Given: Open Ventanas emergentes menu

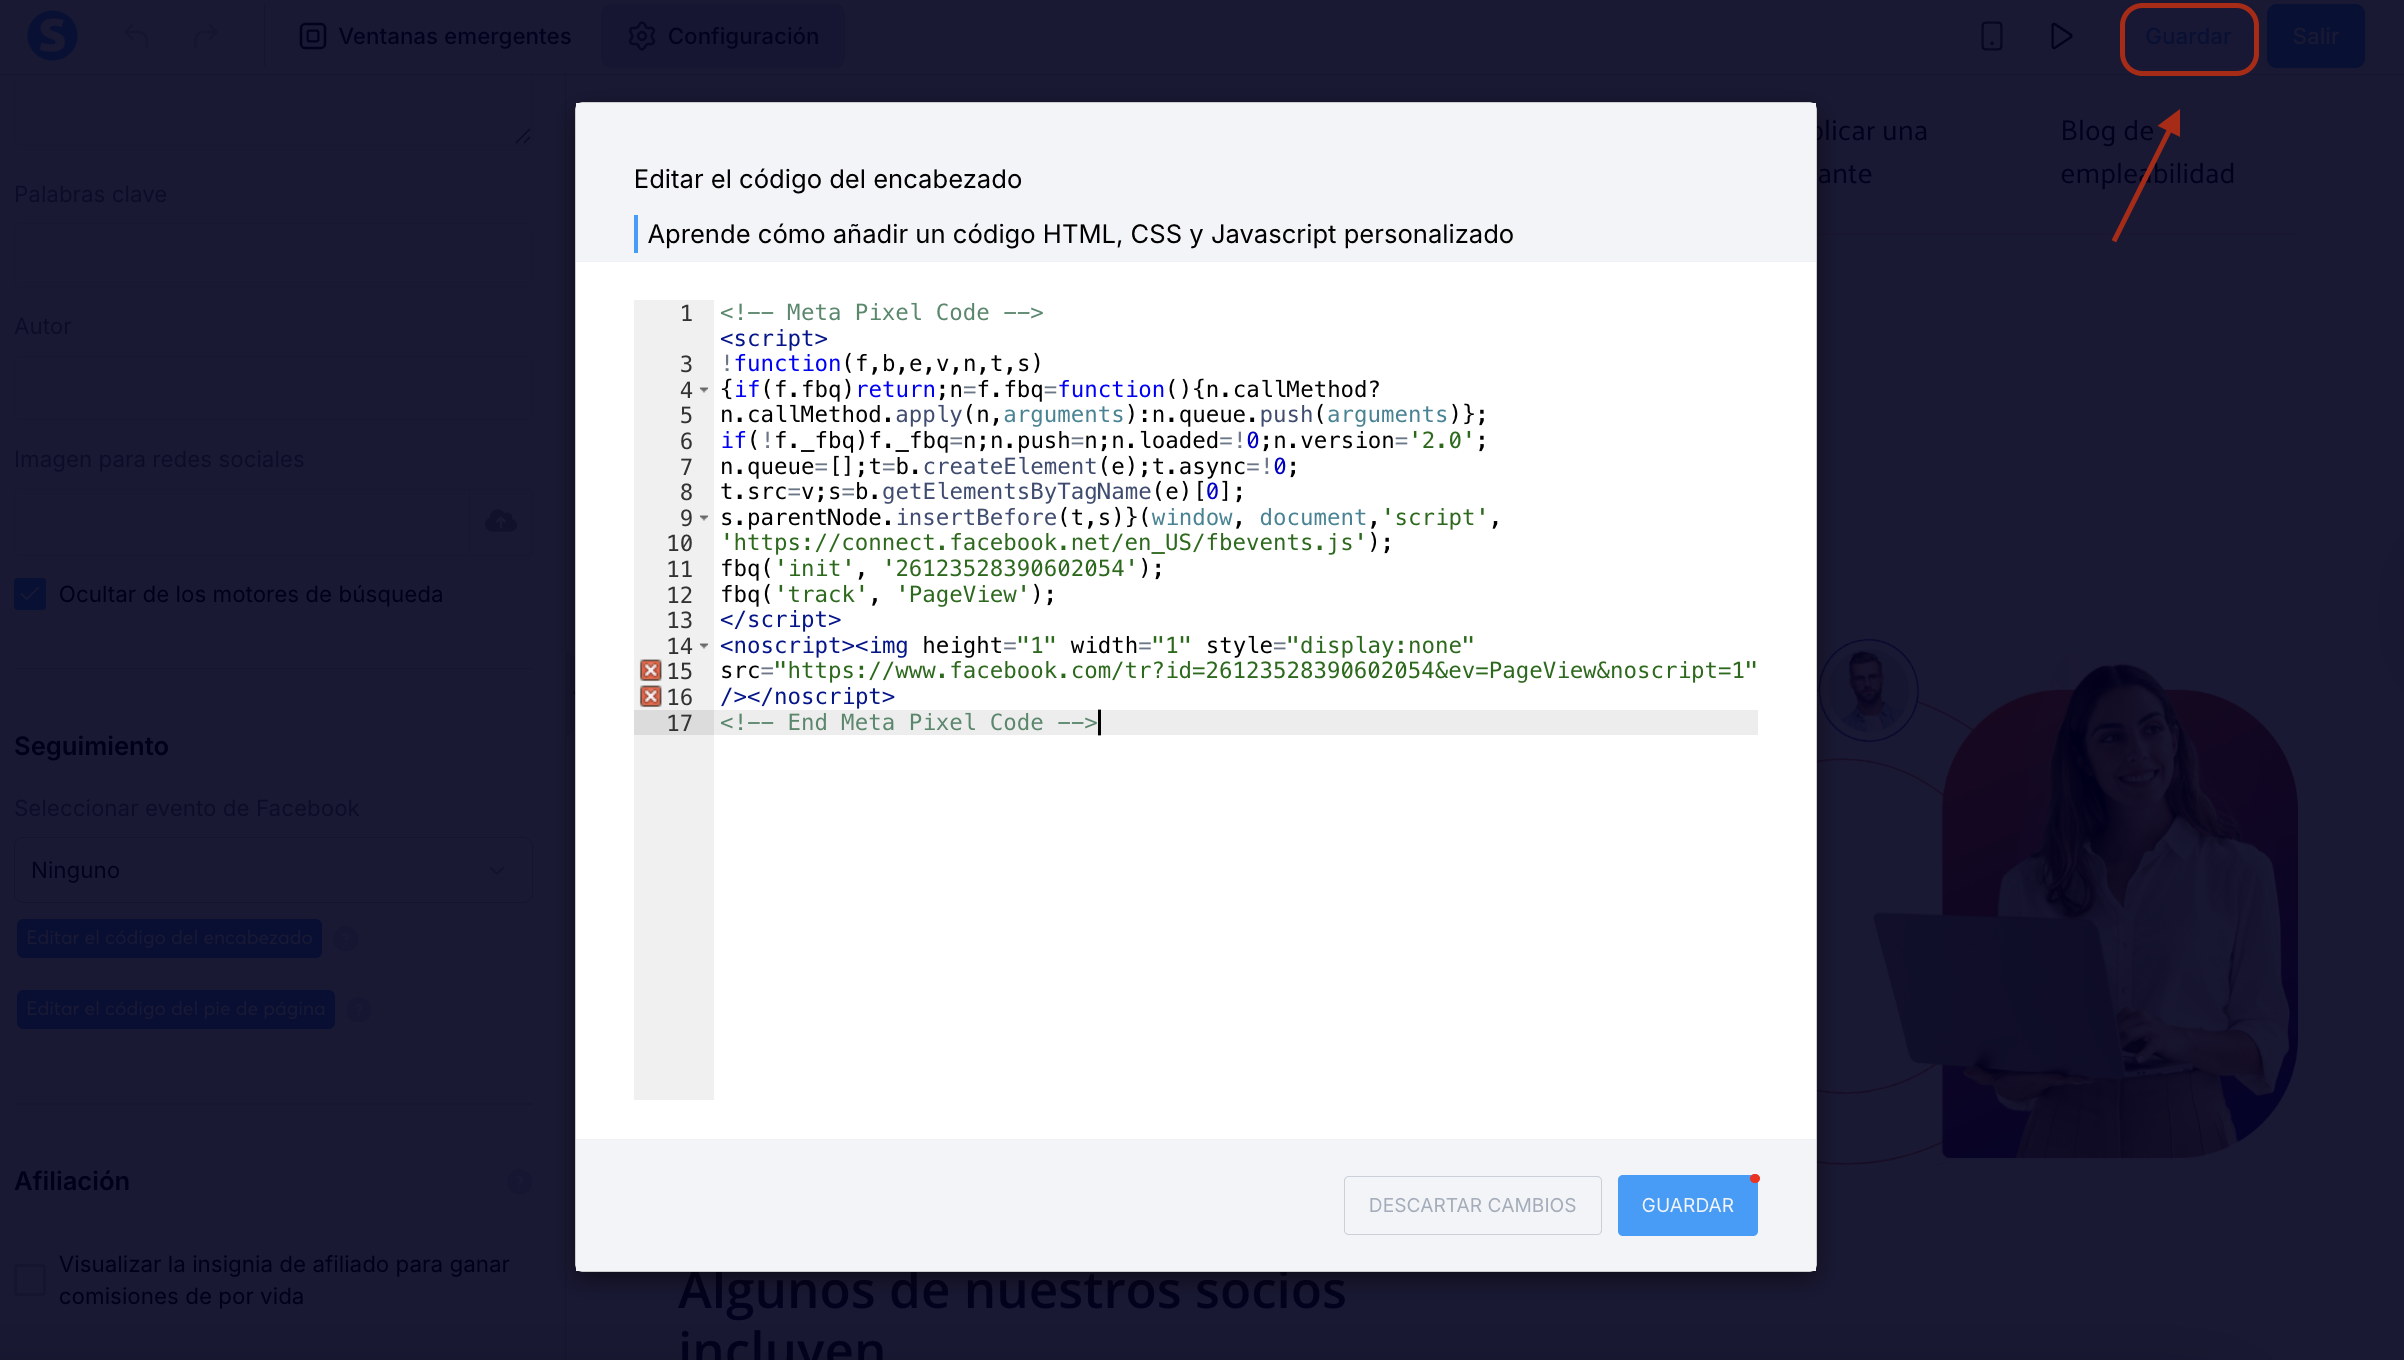Looking at the screenshot, I should (435, 37).
